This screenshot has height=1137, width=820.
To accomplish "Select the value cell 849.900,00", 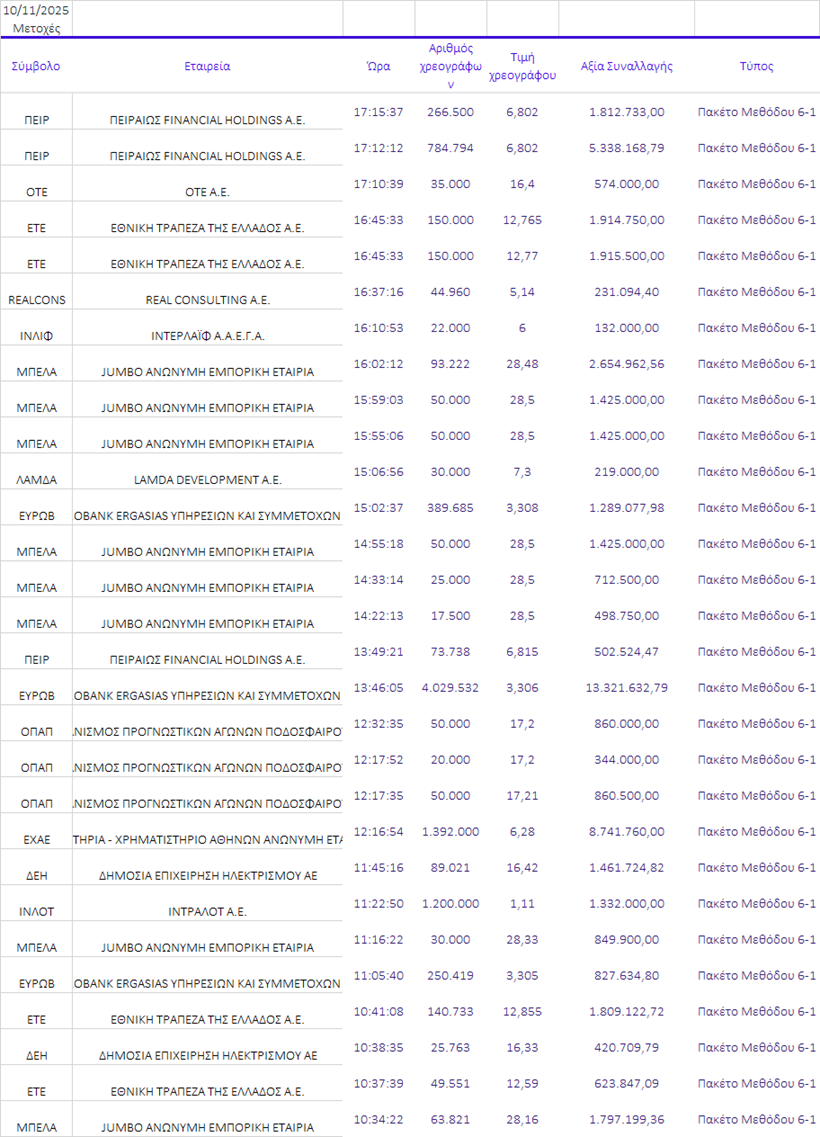I will click(x=626, y=939).
